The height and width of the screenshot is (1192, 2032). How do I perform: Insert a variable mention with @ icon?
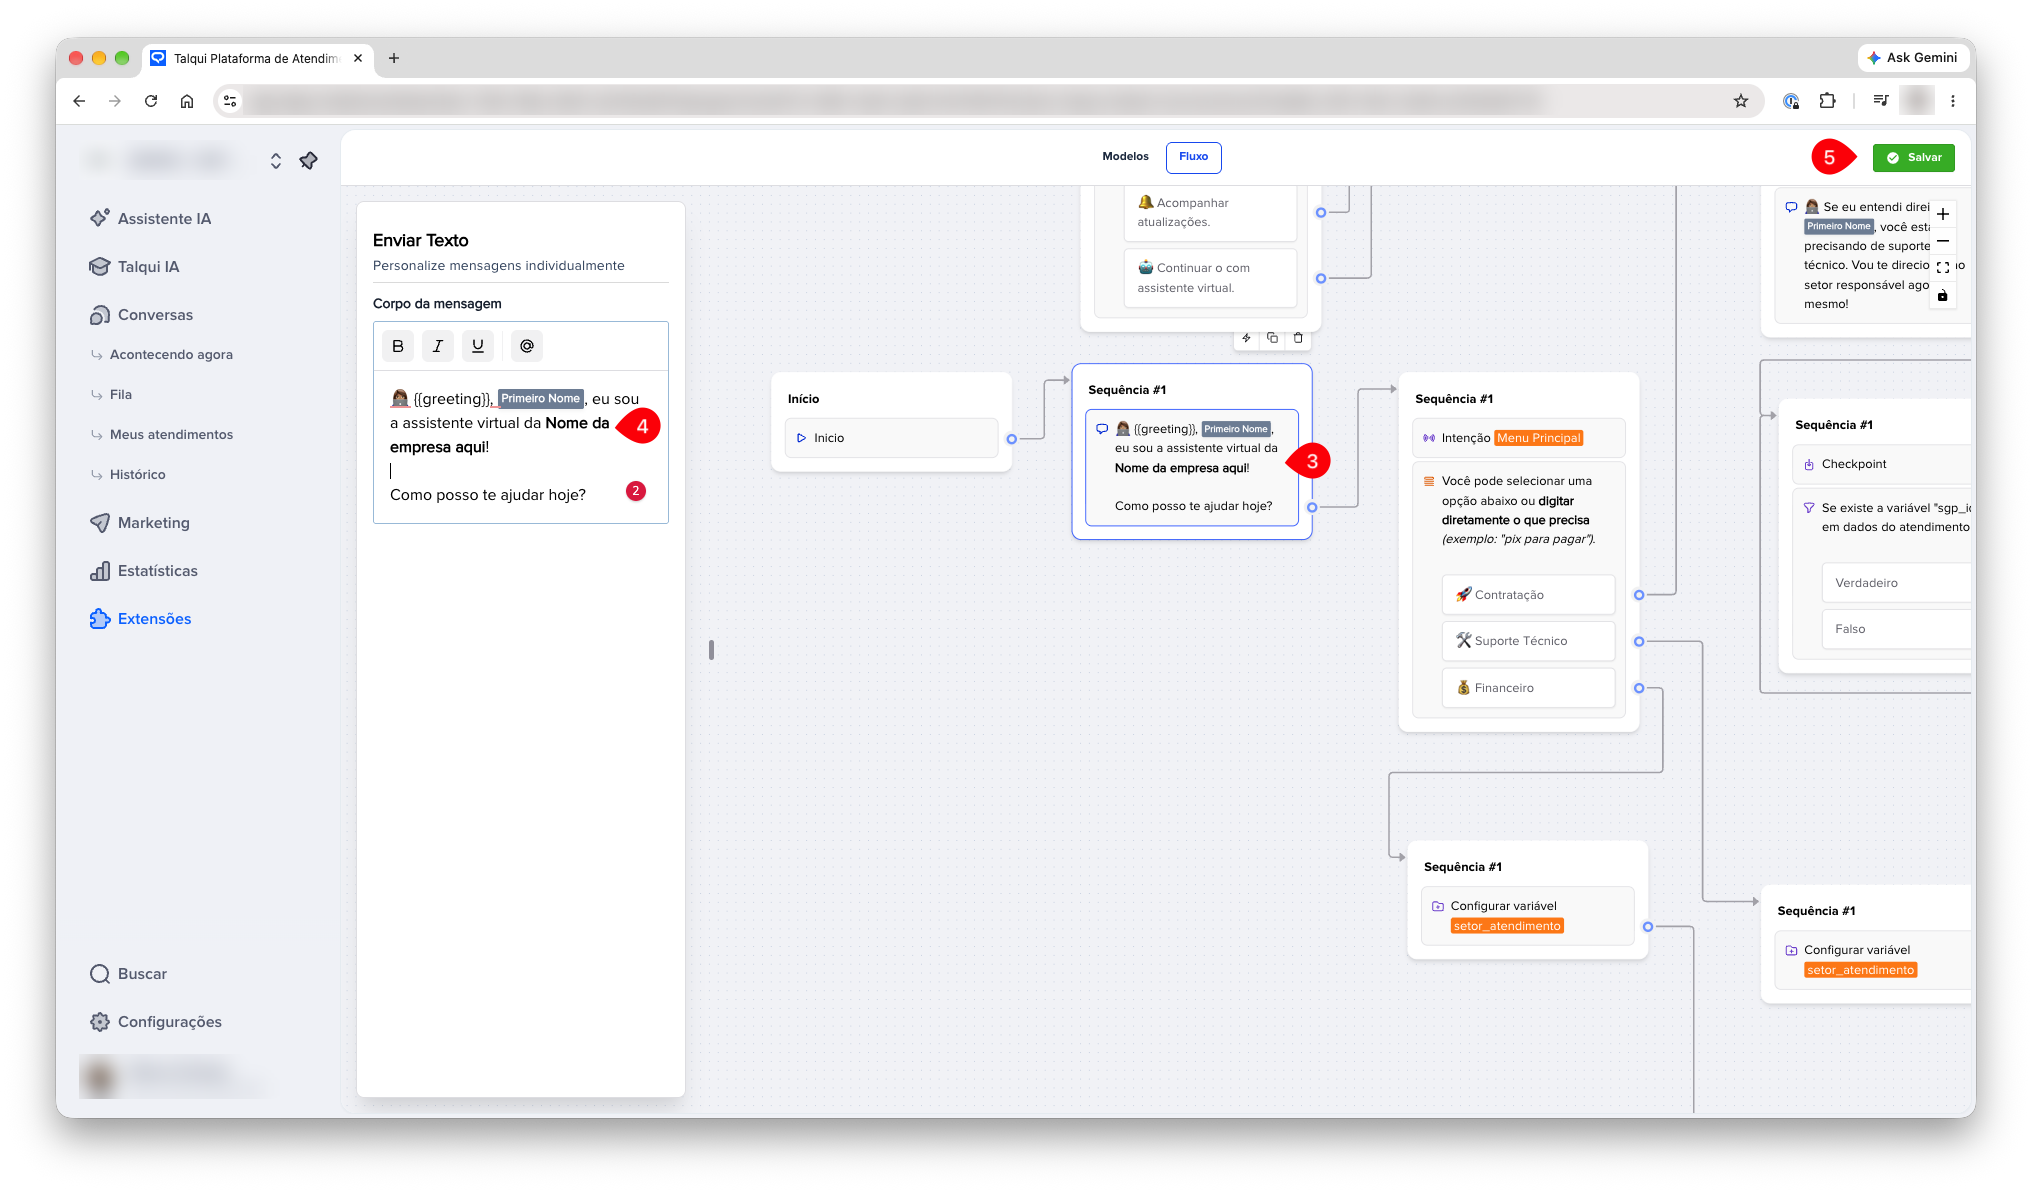(527, 346)
